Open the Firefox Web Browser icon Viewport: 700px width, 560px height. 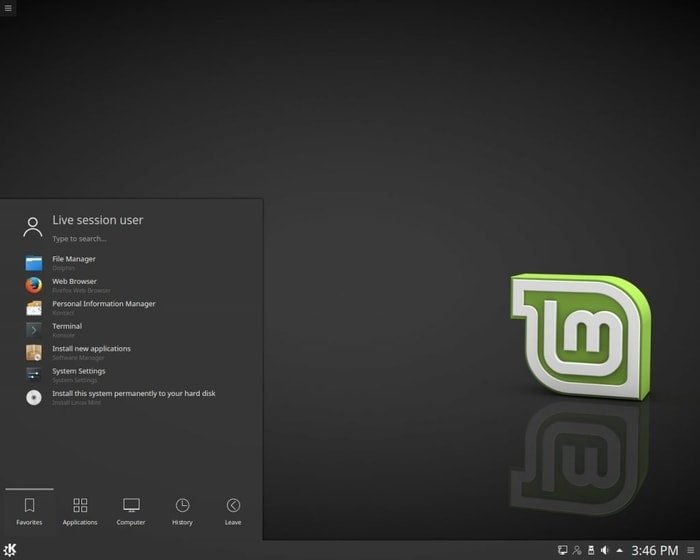point(34,285)
